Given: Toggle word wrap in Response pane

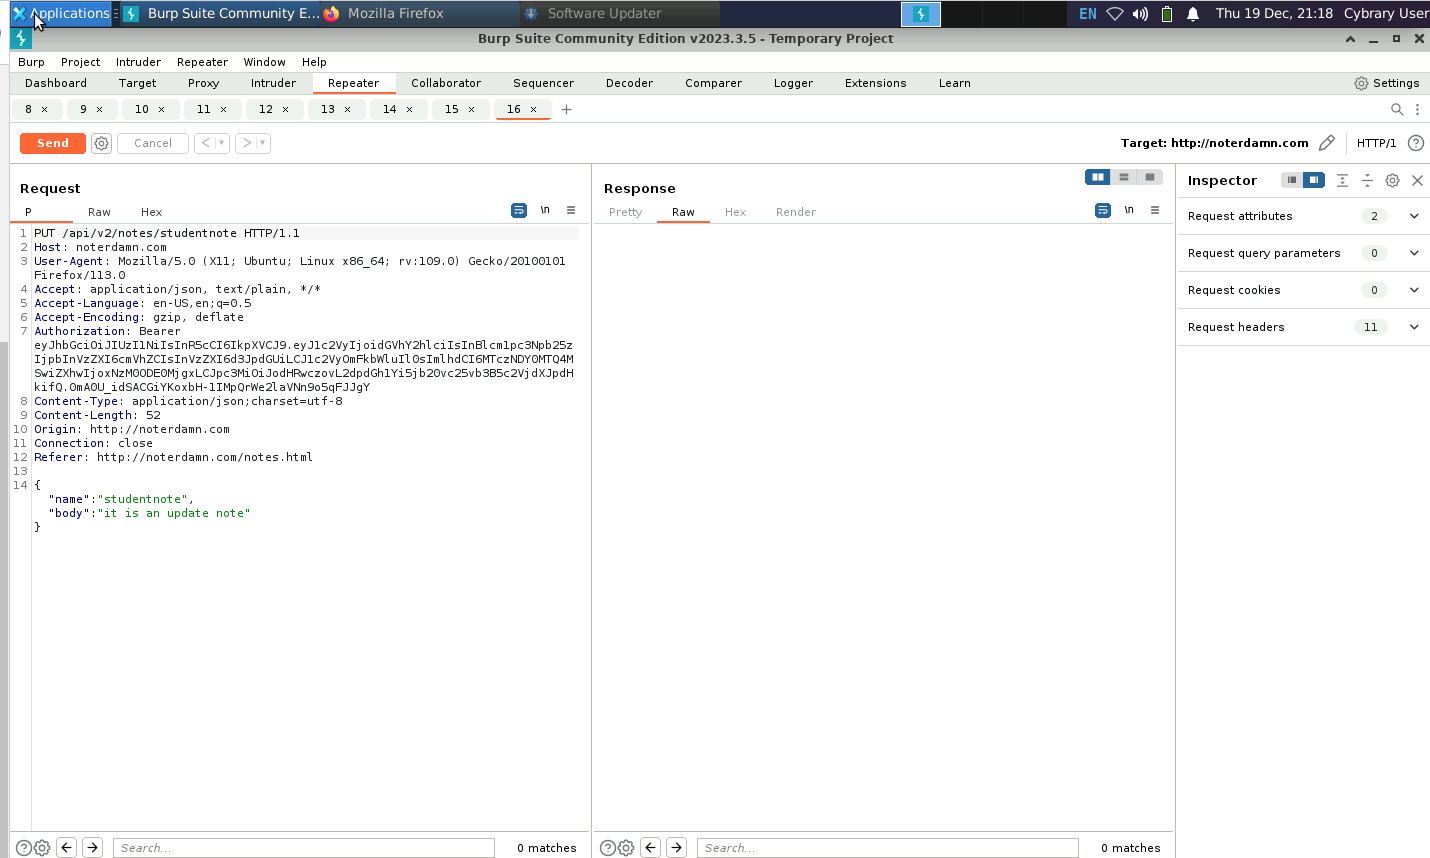Looking at the screenshot, I should tap(1102, 210).
